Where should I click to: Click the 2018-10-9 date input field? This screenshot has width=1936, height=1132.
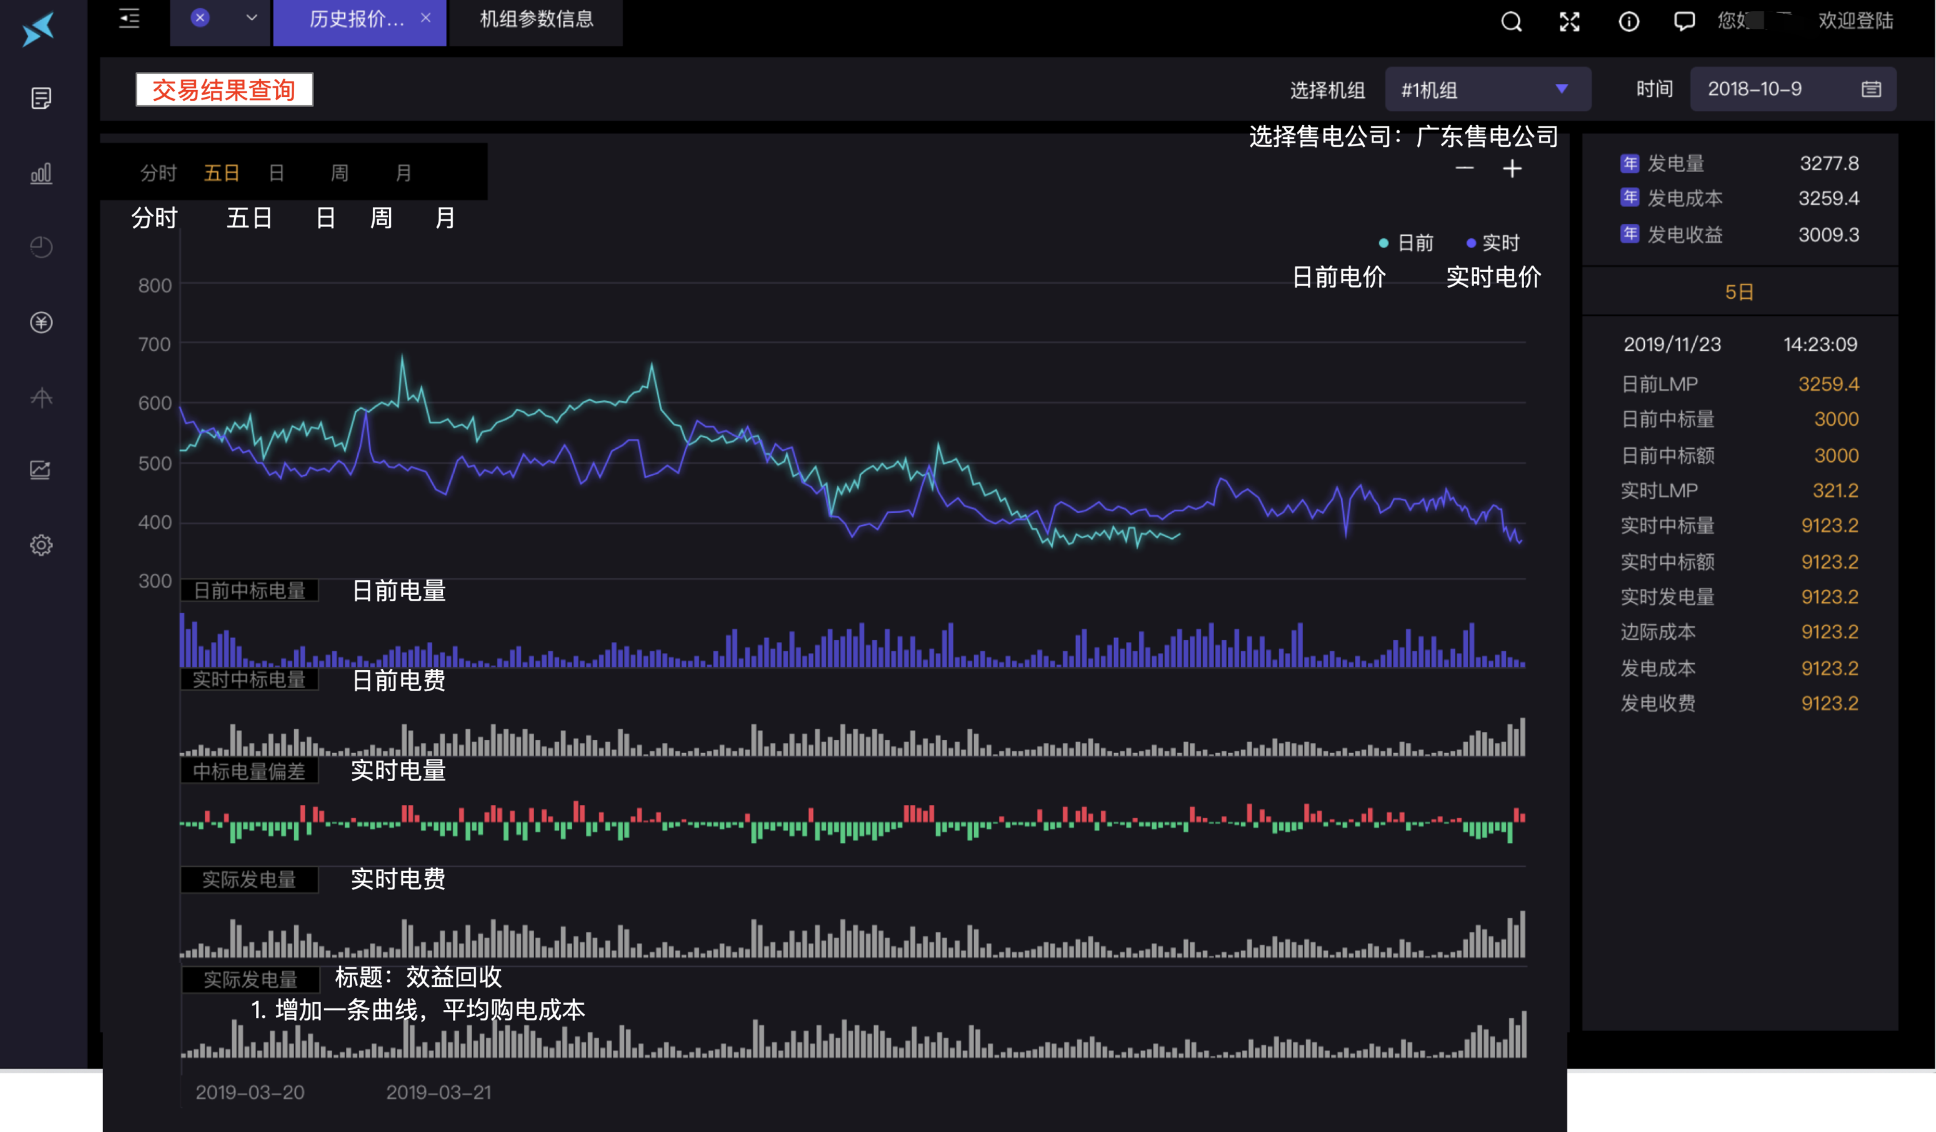[1792, 89]
